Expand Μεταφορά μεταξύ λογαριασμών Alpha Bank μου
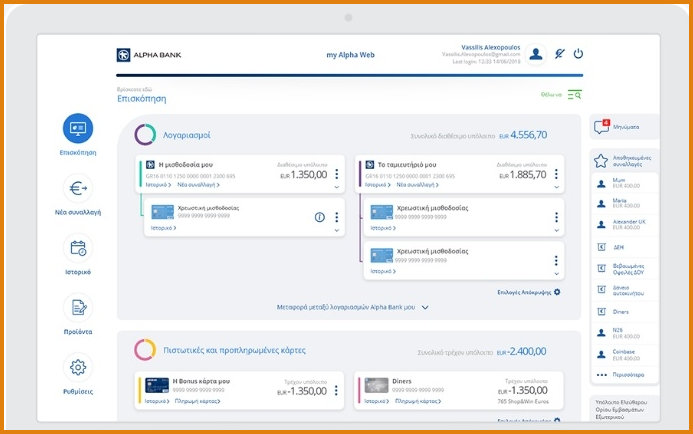 (352, 307)
